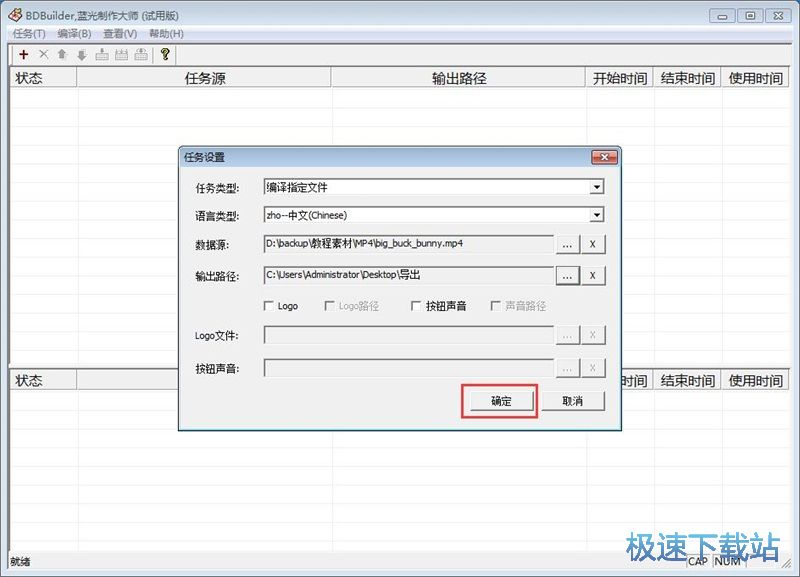
Task: Browse for 输出路径 folder with ... button
Action: (567, 276)
